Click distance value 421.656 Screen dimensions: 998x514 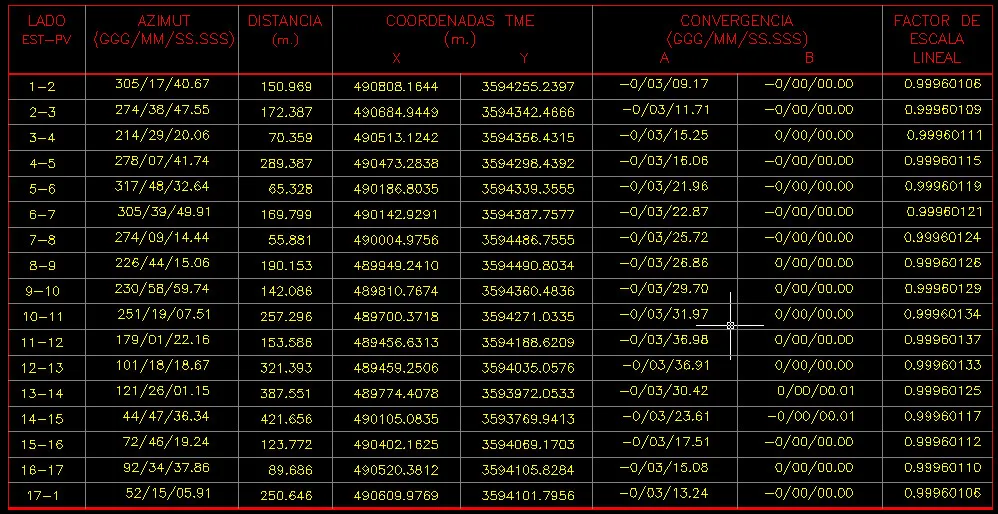tap(286, 419)
